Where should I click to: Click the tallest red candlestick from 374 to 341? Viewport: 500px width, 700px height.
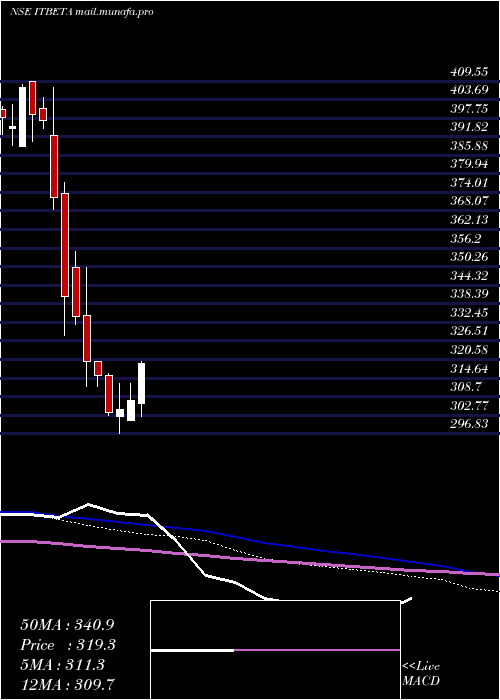click(65, 245)
